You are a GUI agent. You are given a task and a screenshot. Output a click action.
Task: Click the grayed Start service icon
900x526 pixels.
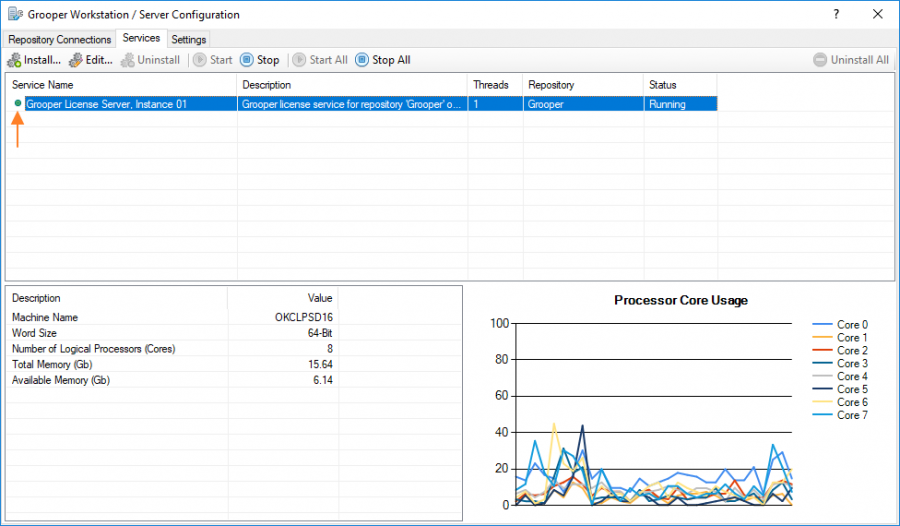[199, 60]
